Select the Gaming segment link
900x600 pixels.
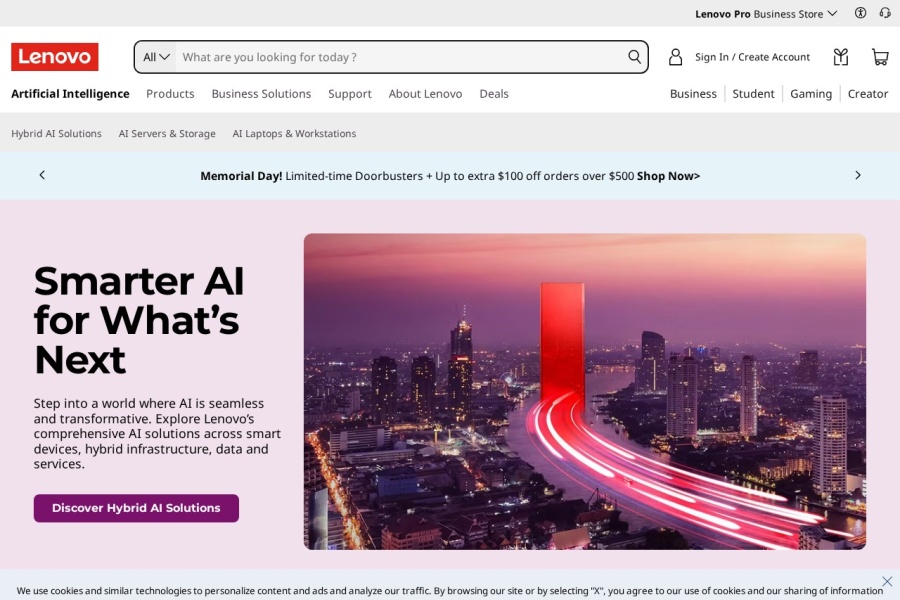click(x=811, y=94)
